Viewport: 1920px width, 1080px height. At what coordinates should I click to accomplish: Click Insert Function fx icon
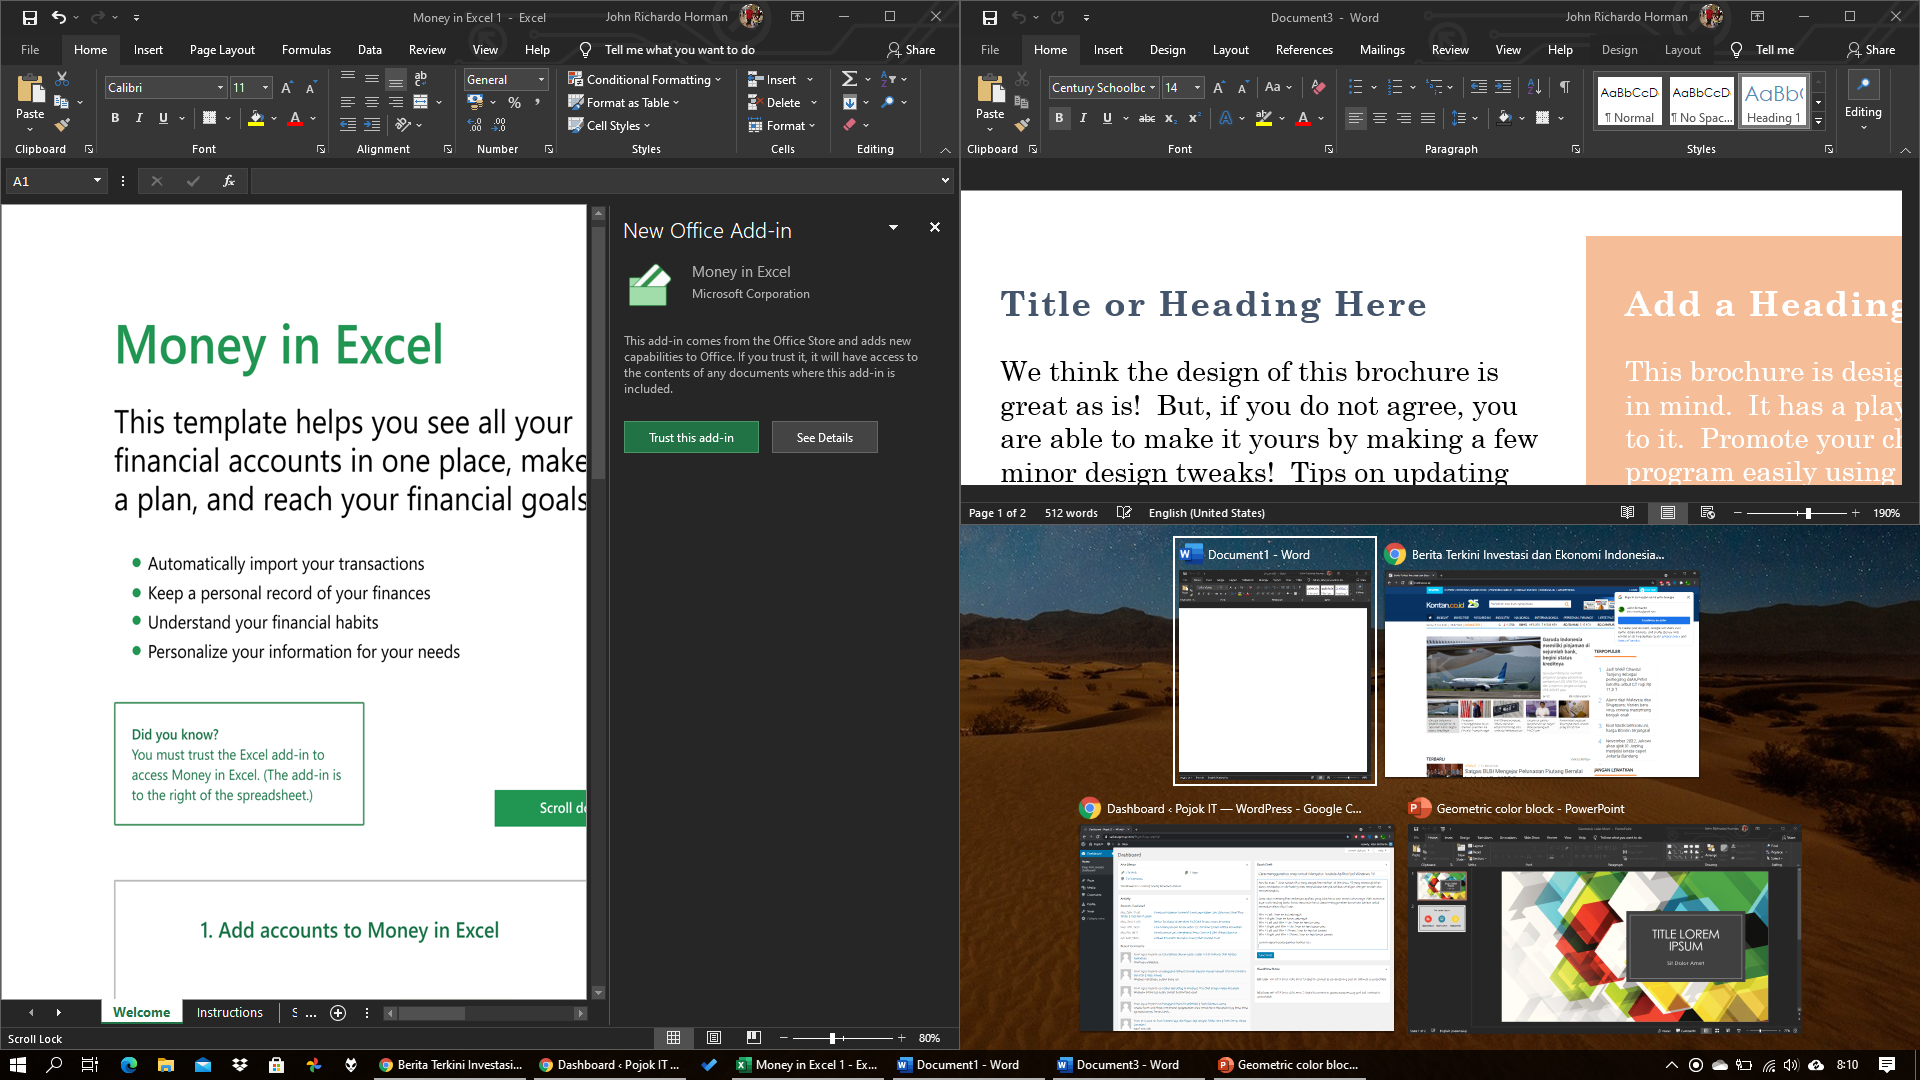coord(229,181)
